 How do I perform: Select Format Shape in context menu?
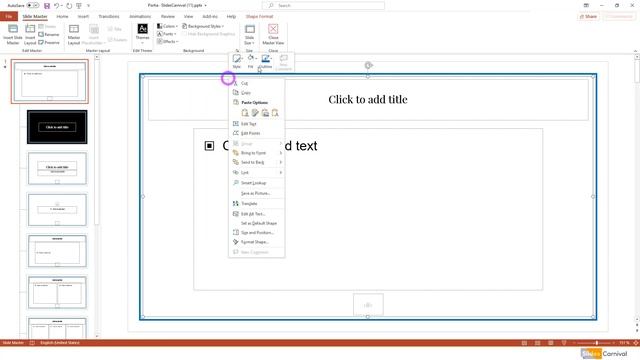click(256, 242)
